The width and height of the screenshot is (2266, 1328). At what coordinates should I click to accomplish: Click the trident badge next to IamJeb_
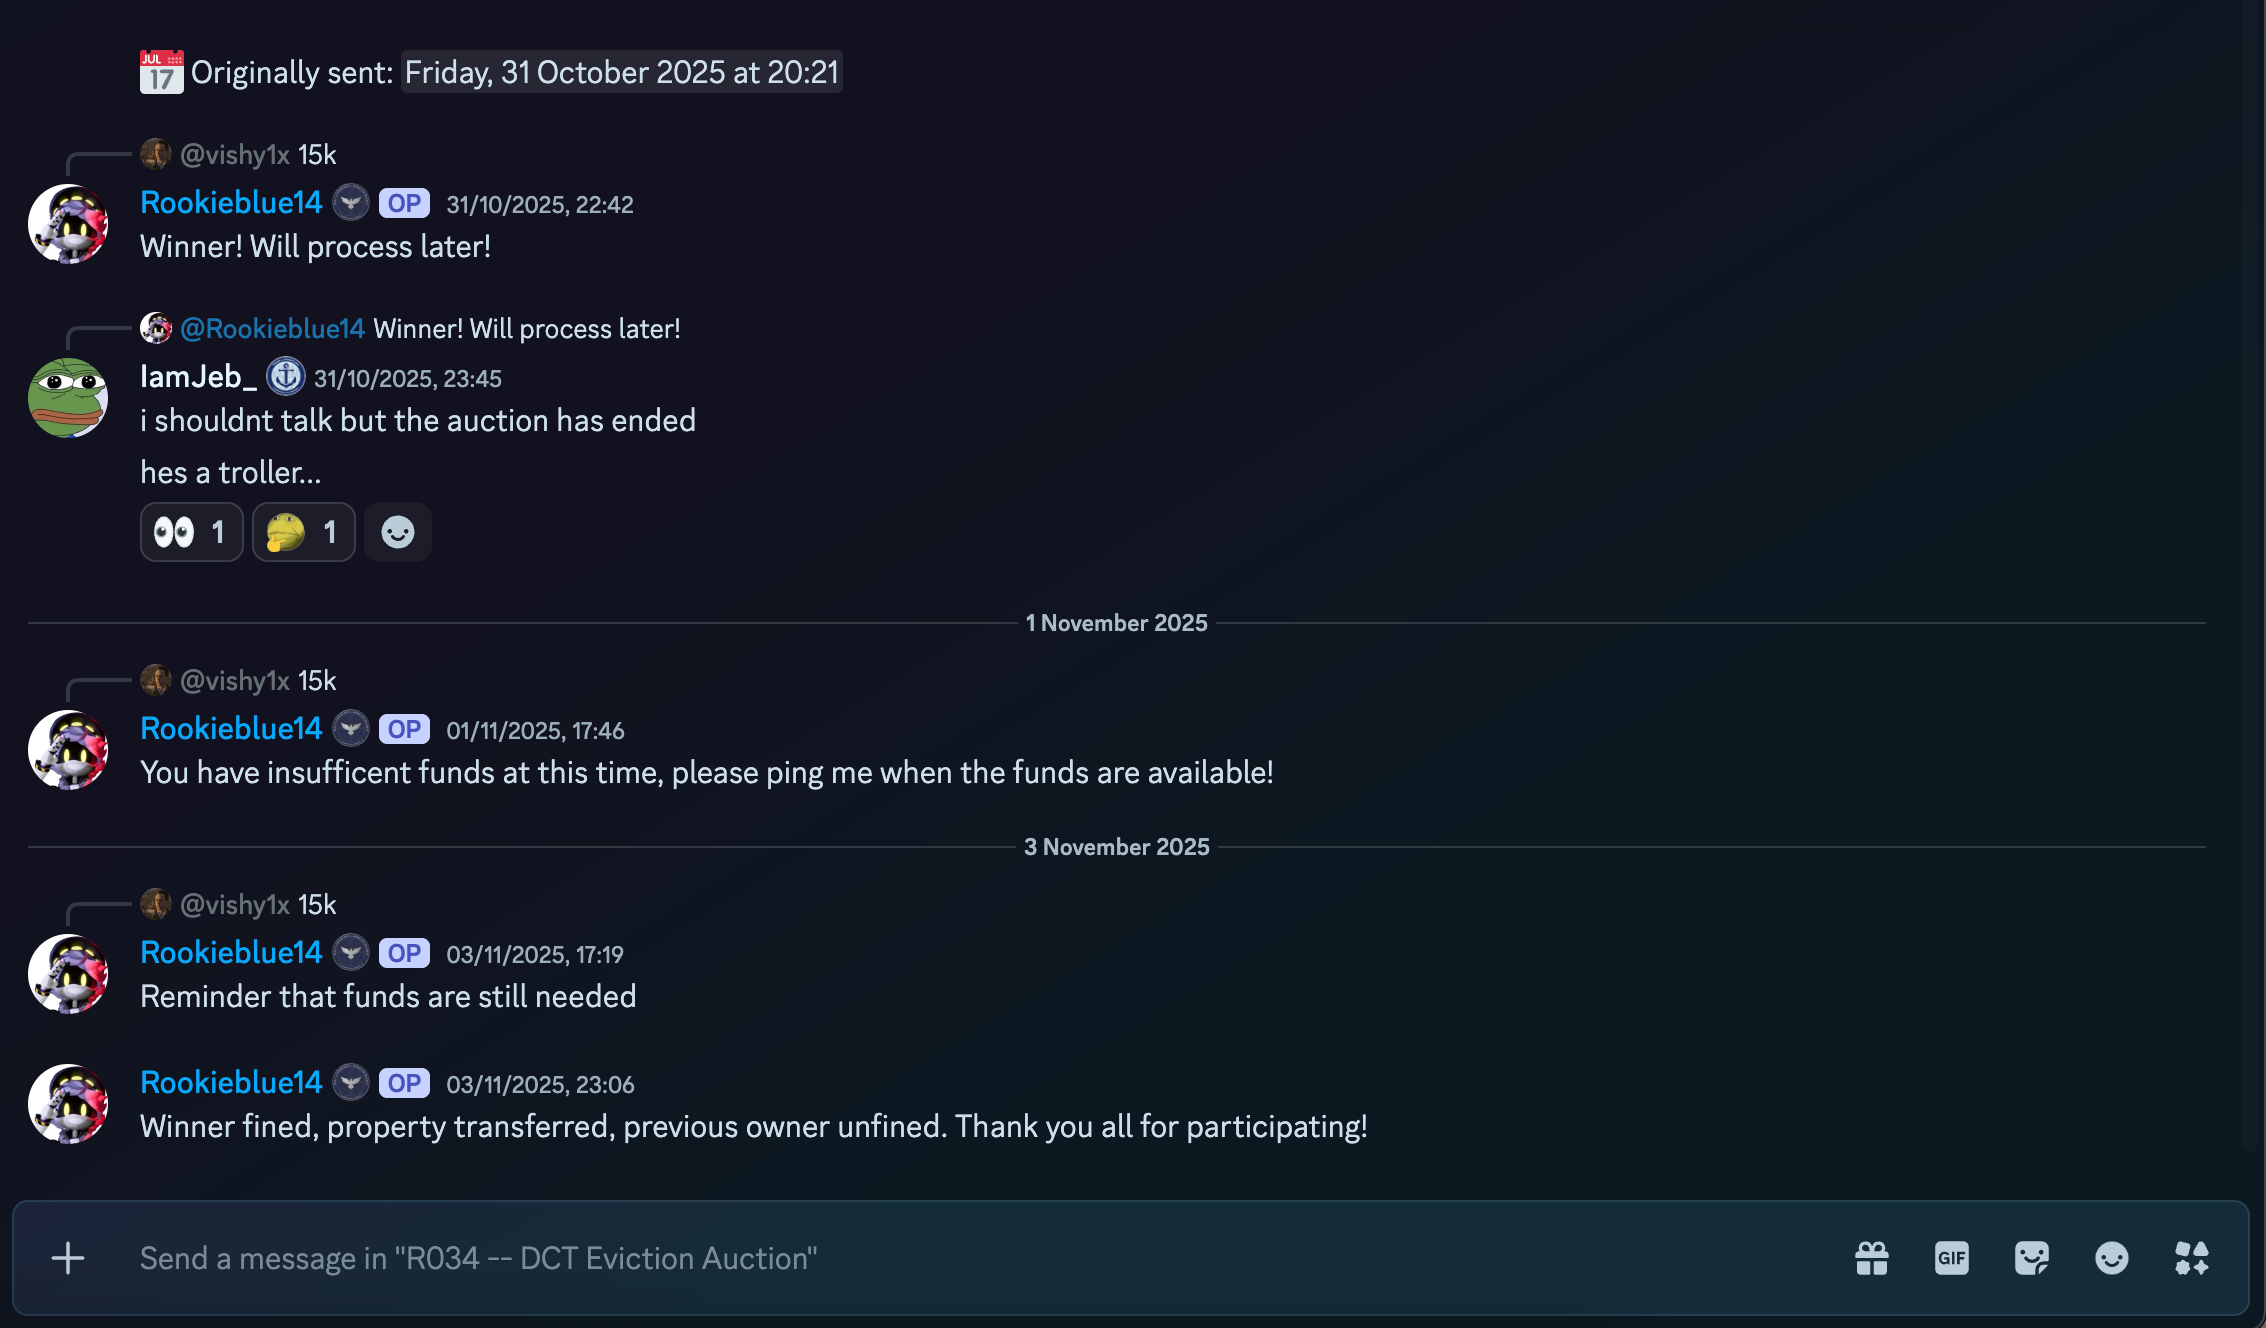click(286, 377)
